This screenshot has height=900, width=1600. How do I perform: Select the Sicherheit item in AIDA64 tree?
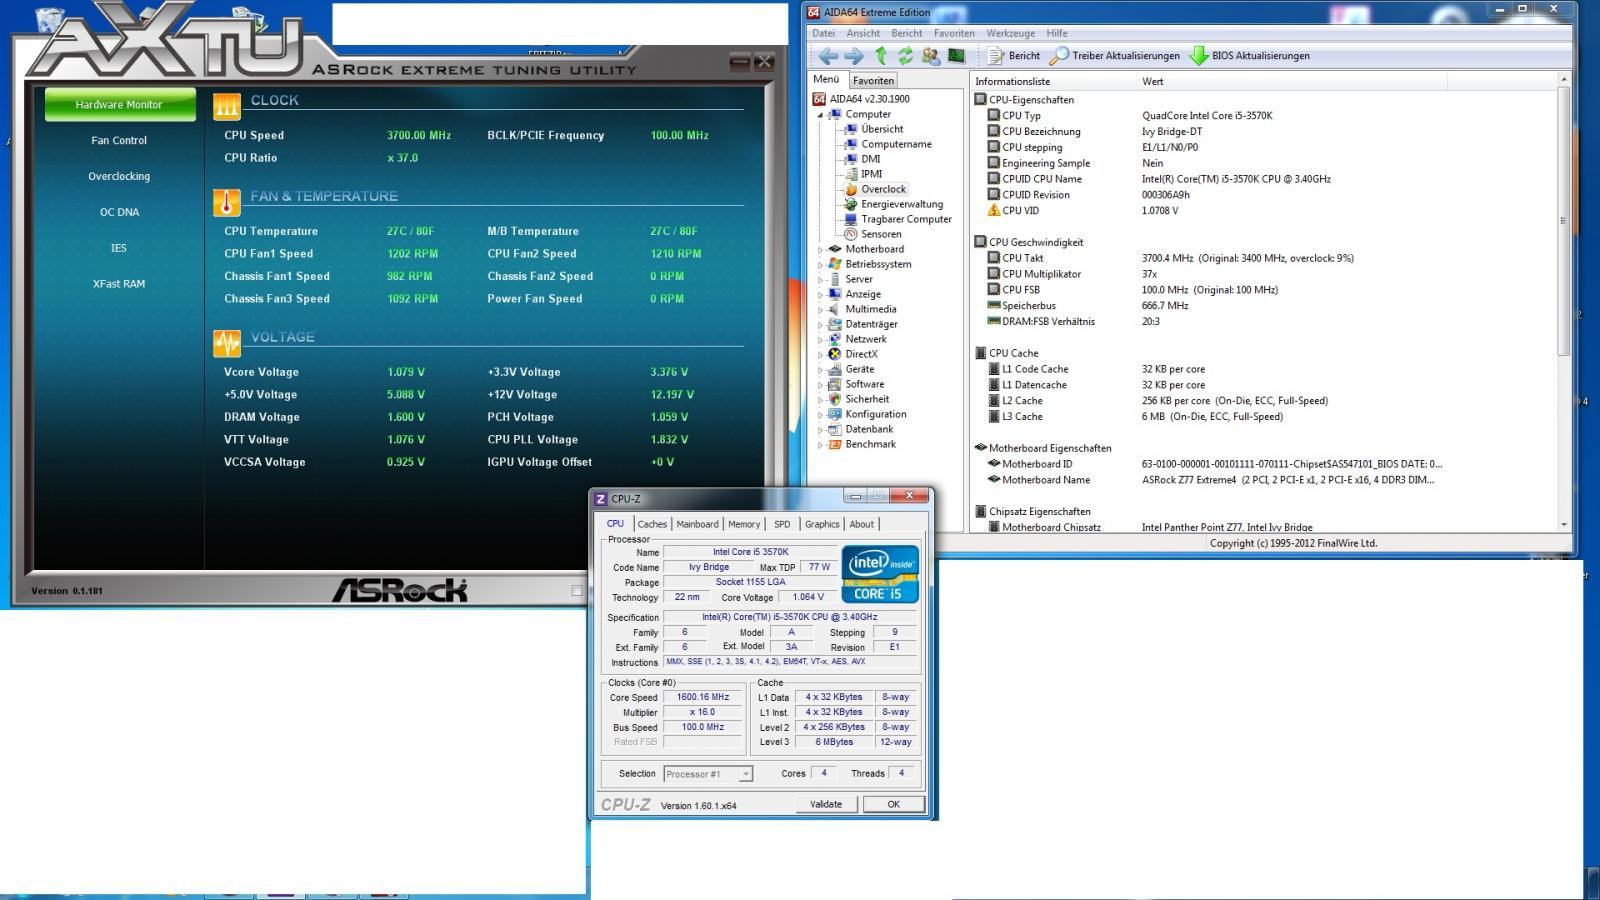858,399
